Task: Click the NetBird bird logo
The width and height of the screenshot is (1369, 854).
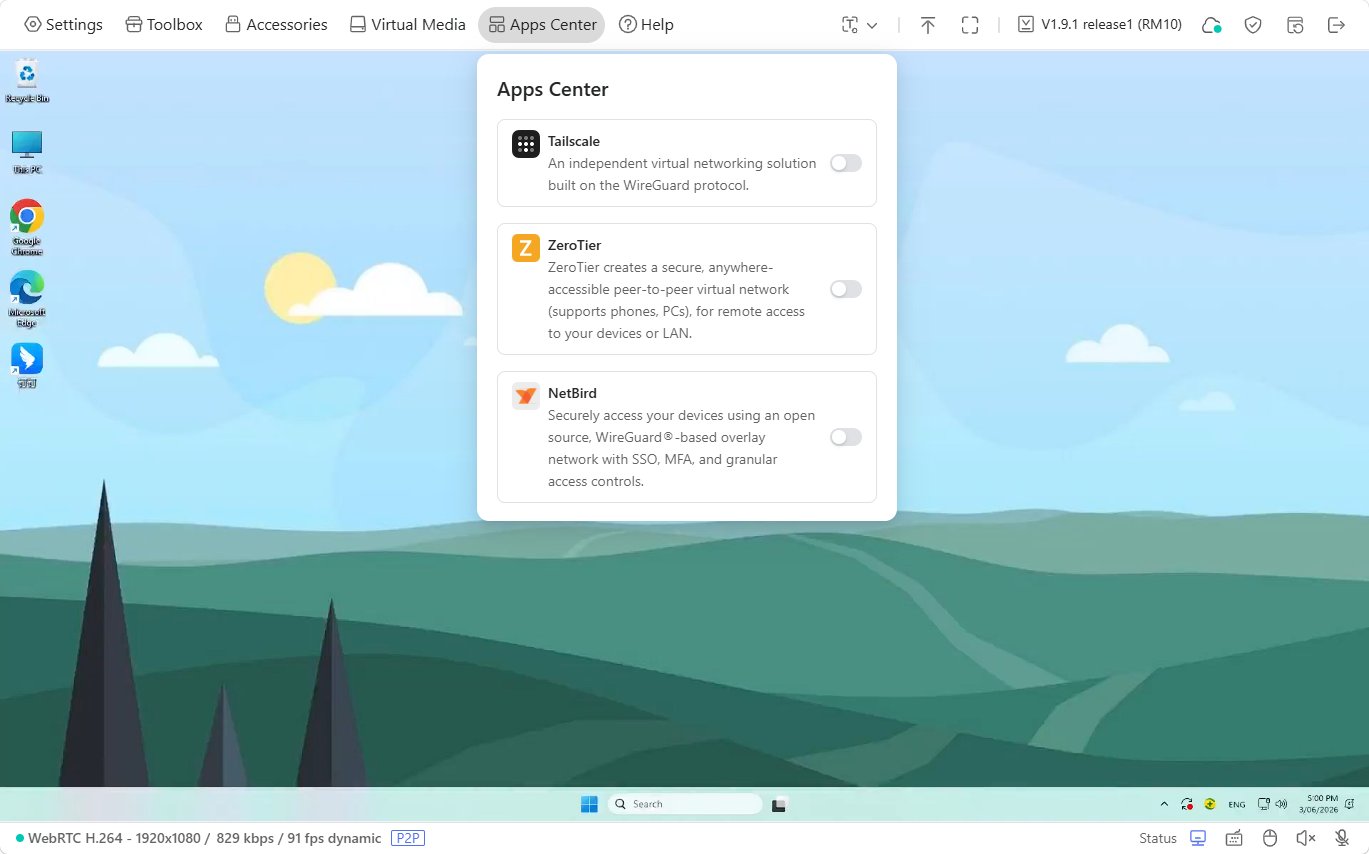Action: (x=526, y=396)
